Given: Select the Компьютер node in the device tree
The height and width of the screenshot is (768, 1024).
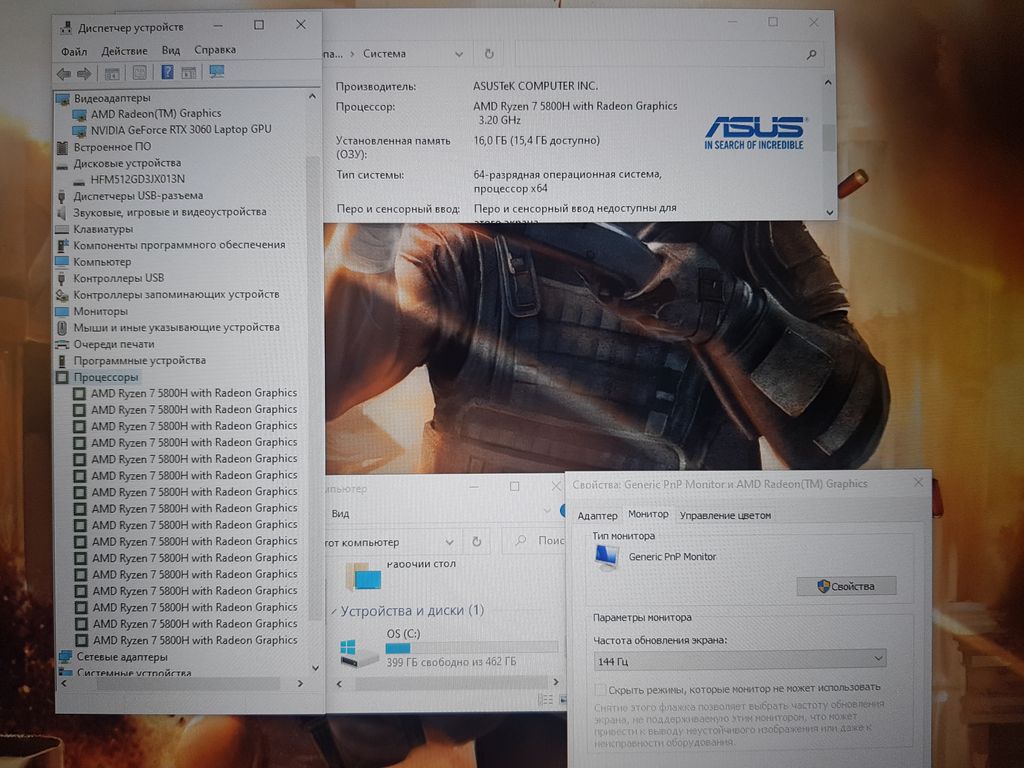Looking at the screenshot, I should pyautogui.click(x=102, y=262).
